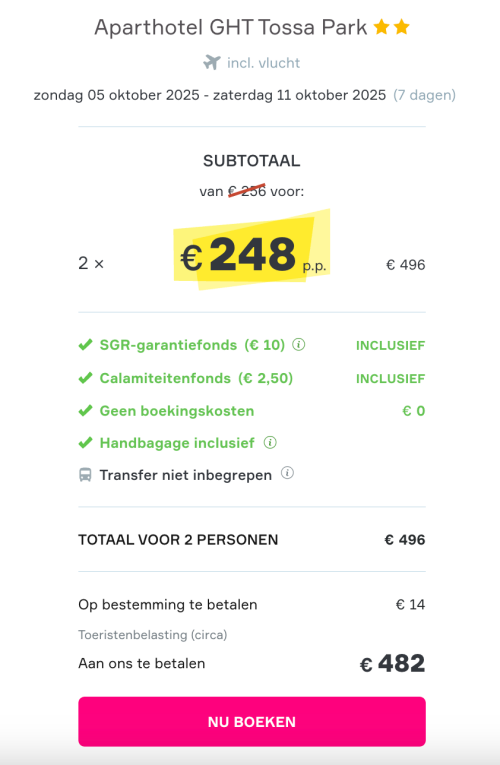Click the crossed-out € 256 price
This screenshot has height=765, width=500.
click(247, 191)
